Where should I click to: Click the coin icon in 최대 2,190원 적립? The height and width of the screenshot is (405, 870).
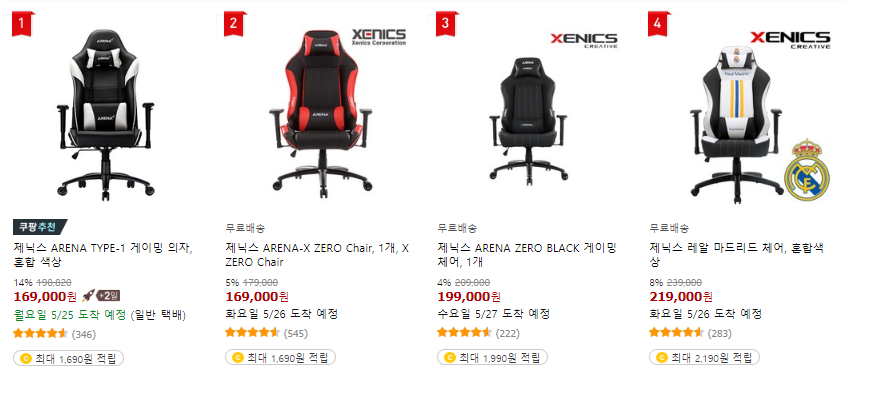661,358
